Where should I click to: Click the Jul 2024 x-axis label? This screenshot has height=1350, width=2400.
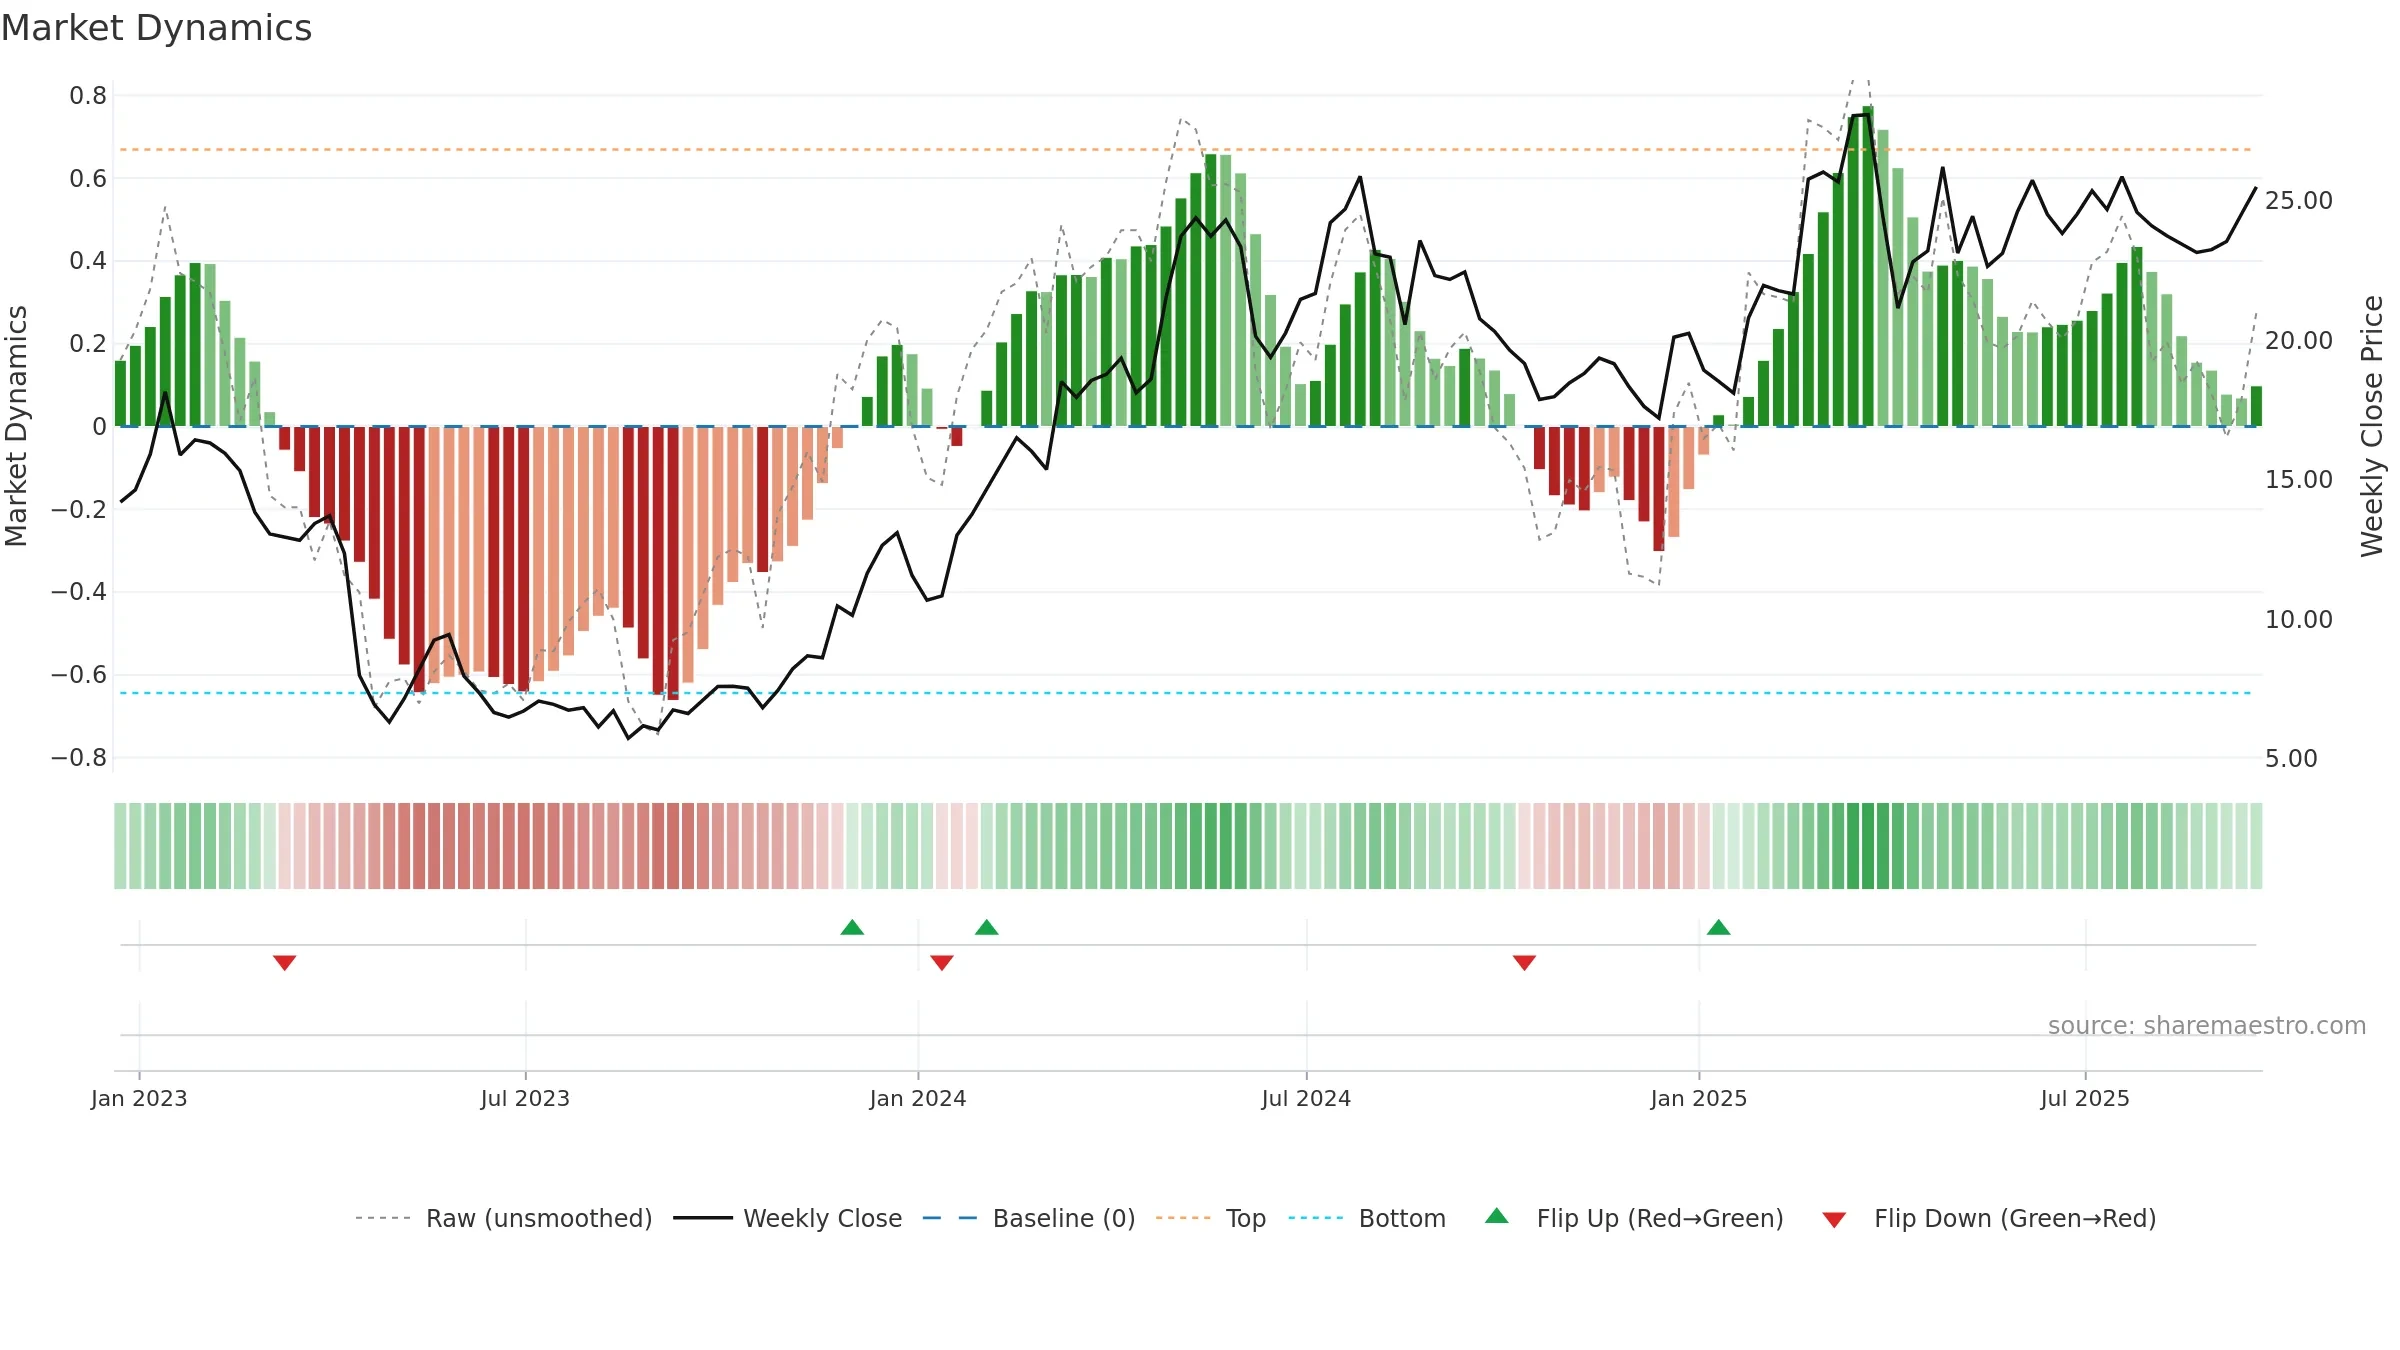[1306, 1098]
